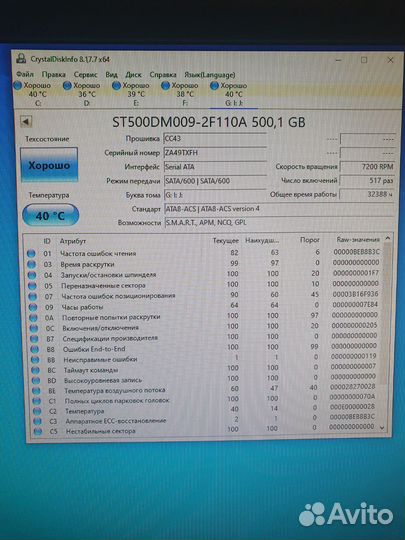405x540 pixels.
Task: Open the Справка menu
Action: pos(163,74)
